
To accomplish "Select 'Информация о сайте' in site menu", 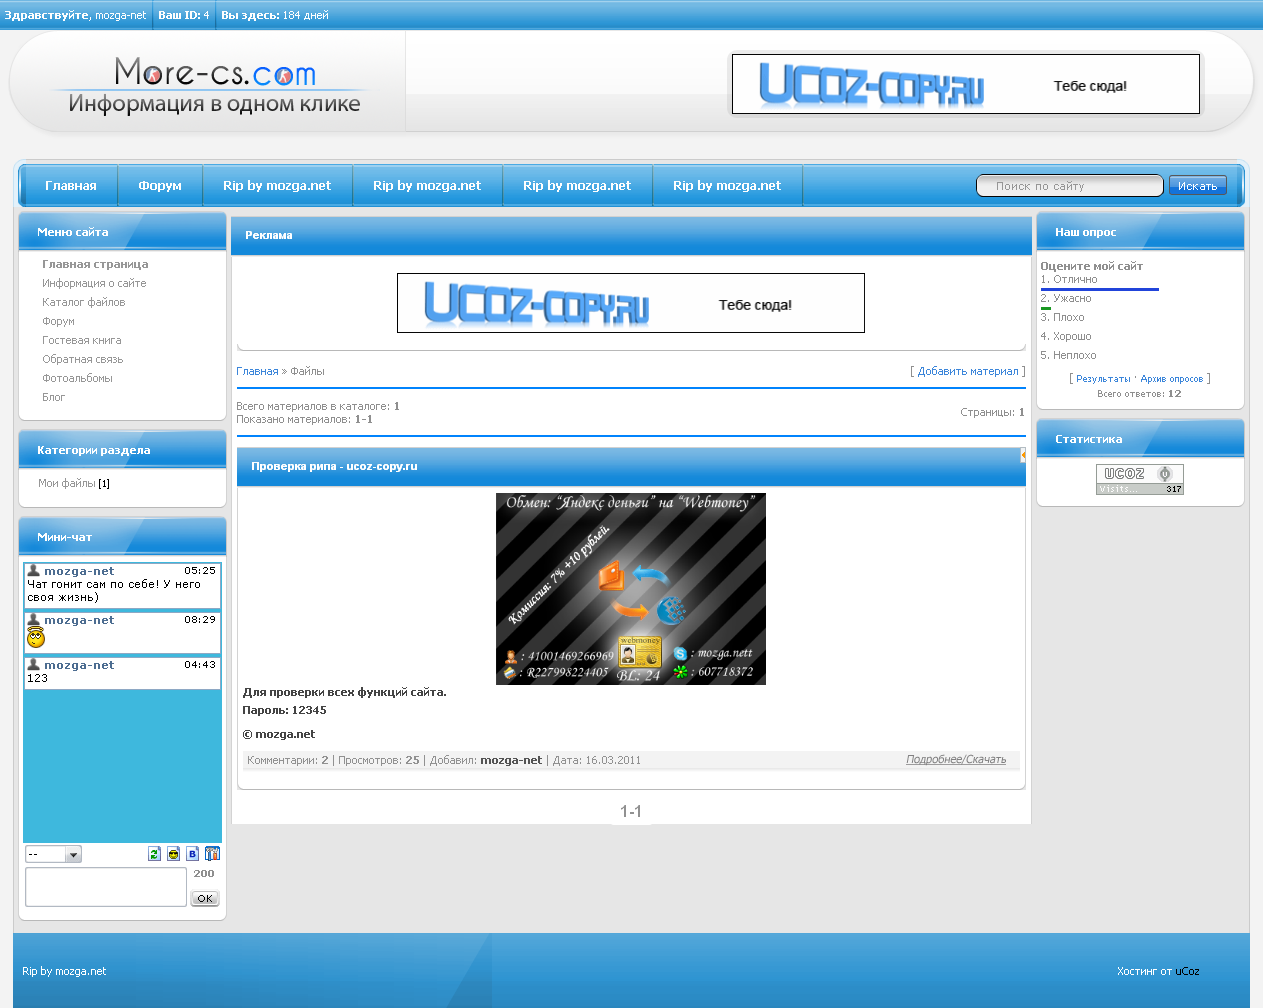I will click(x=94, y=283).
